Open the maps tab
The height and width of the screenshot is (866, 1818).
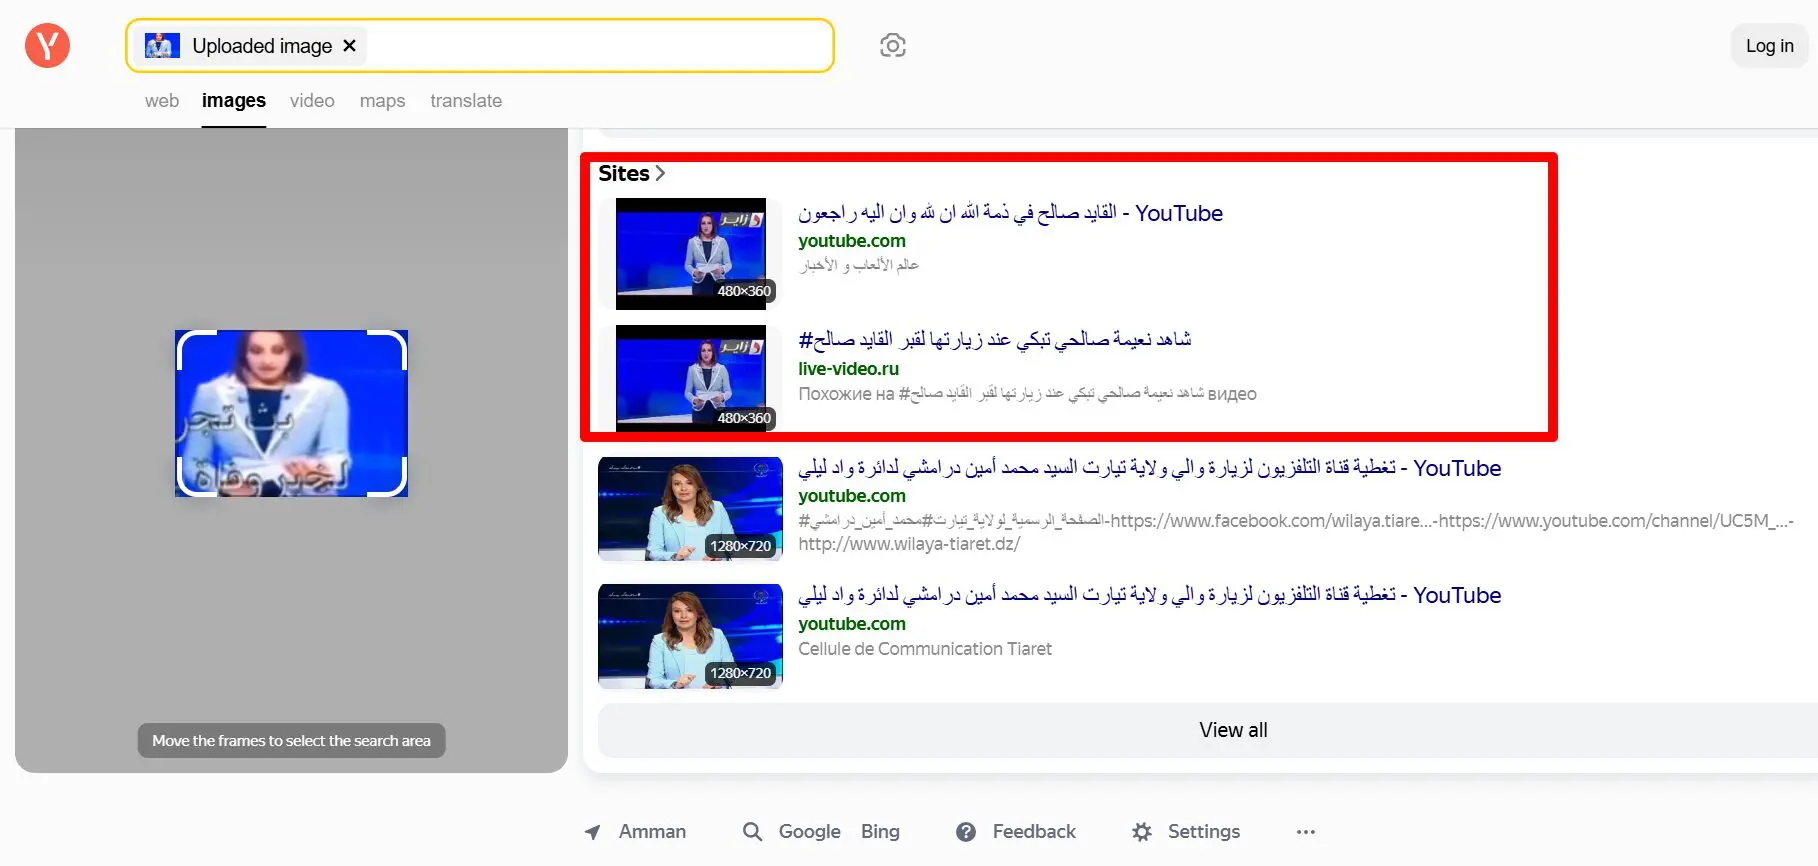pos(382,101)
